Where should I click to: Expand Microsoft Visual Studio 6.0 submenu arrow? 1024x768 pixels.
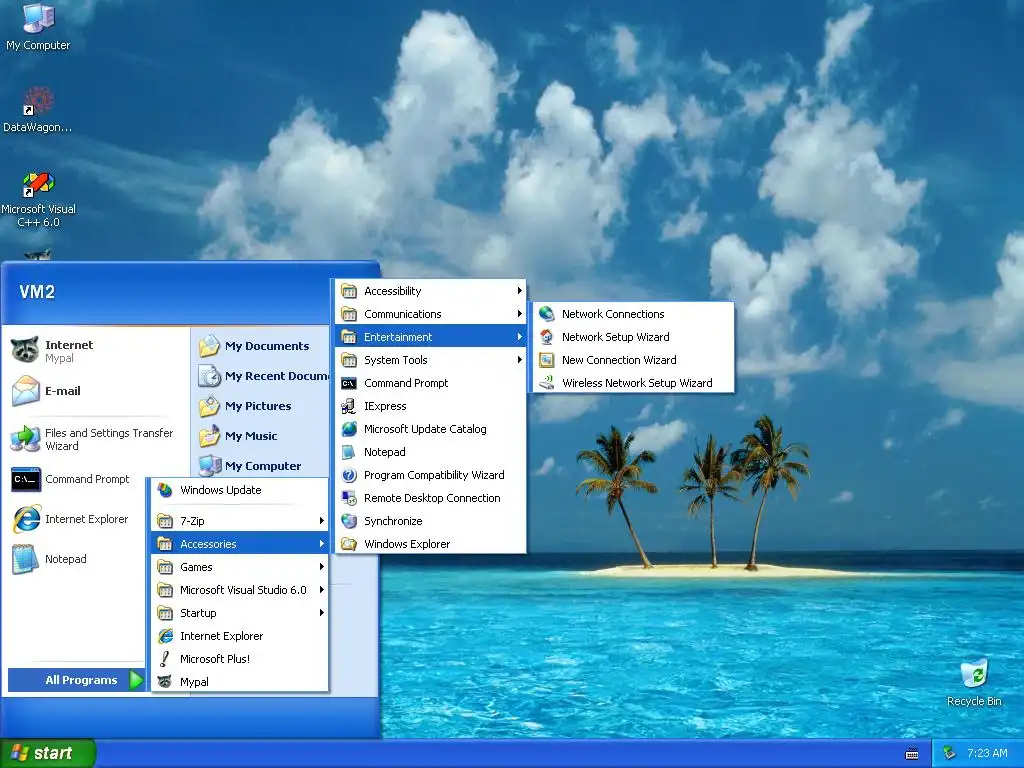pos(321,590)
